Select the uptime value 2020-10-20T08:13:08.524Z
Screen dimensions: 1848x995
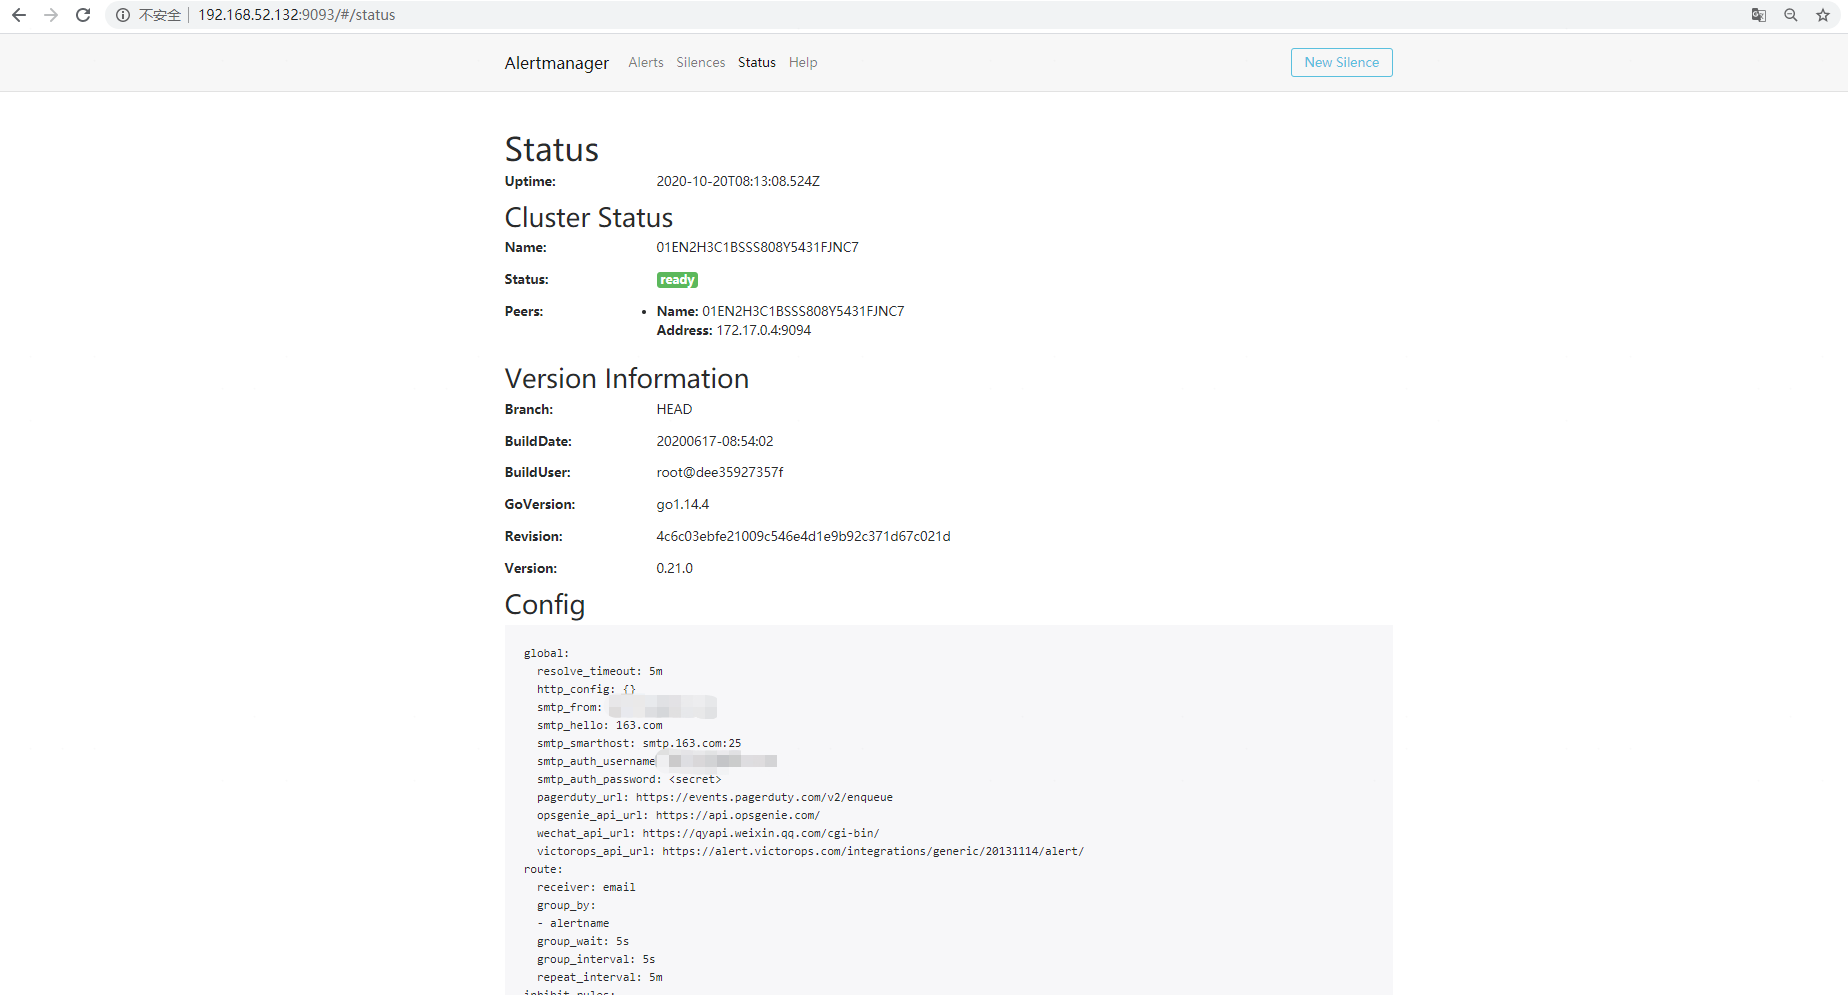[738, 181]
